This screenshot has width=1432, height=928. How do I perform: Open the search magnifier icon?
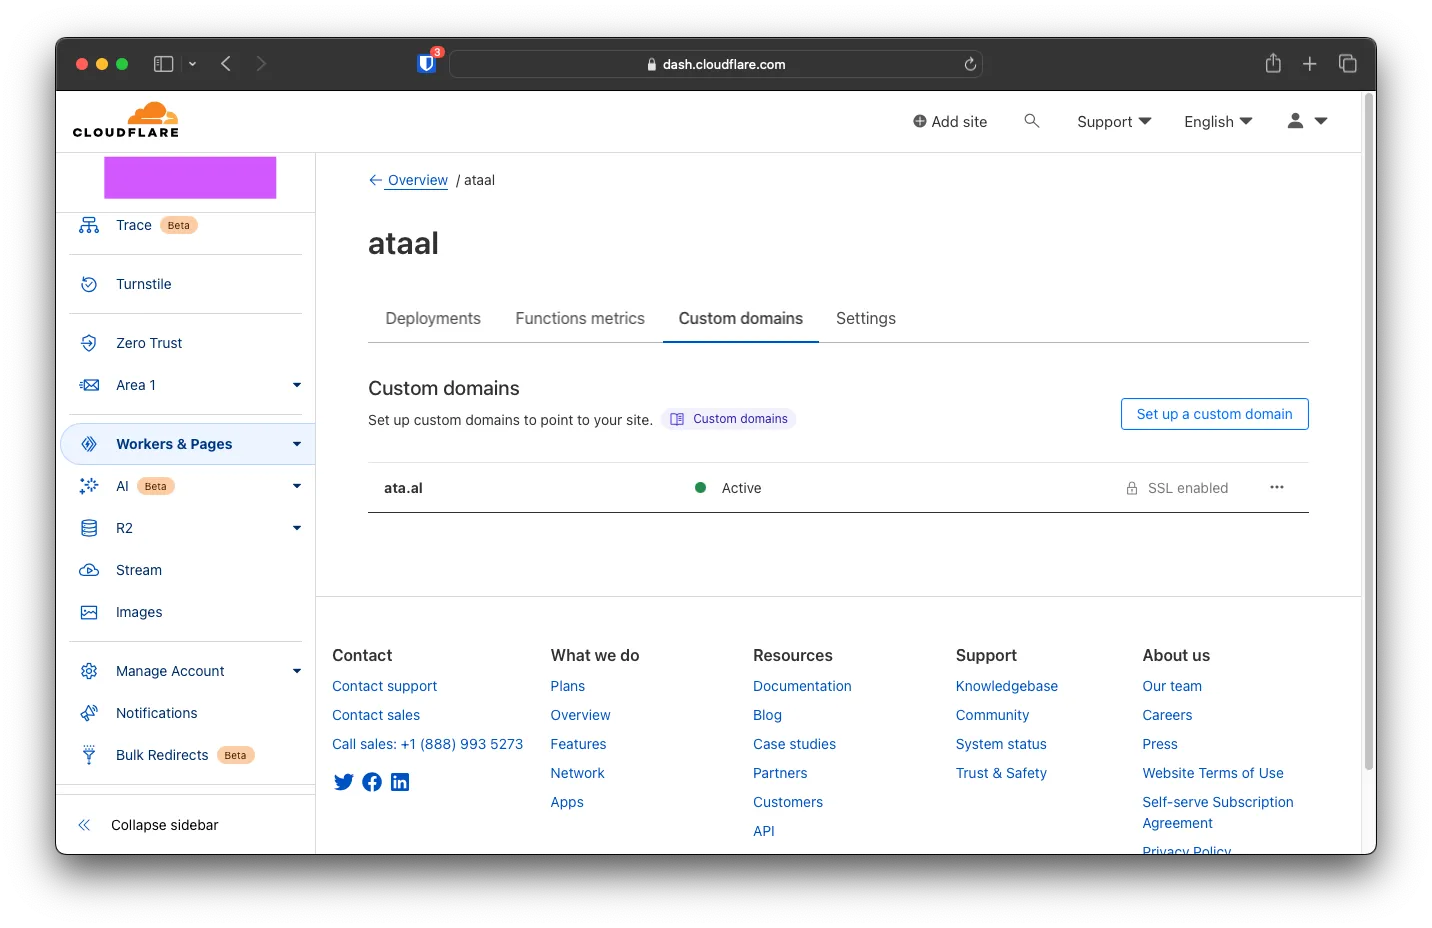coord(1032,121)
